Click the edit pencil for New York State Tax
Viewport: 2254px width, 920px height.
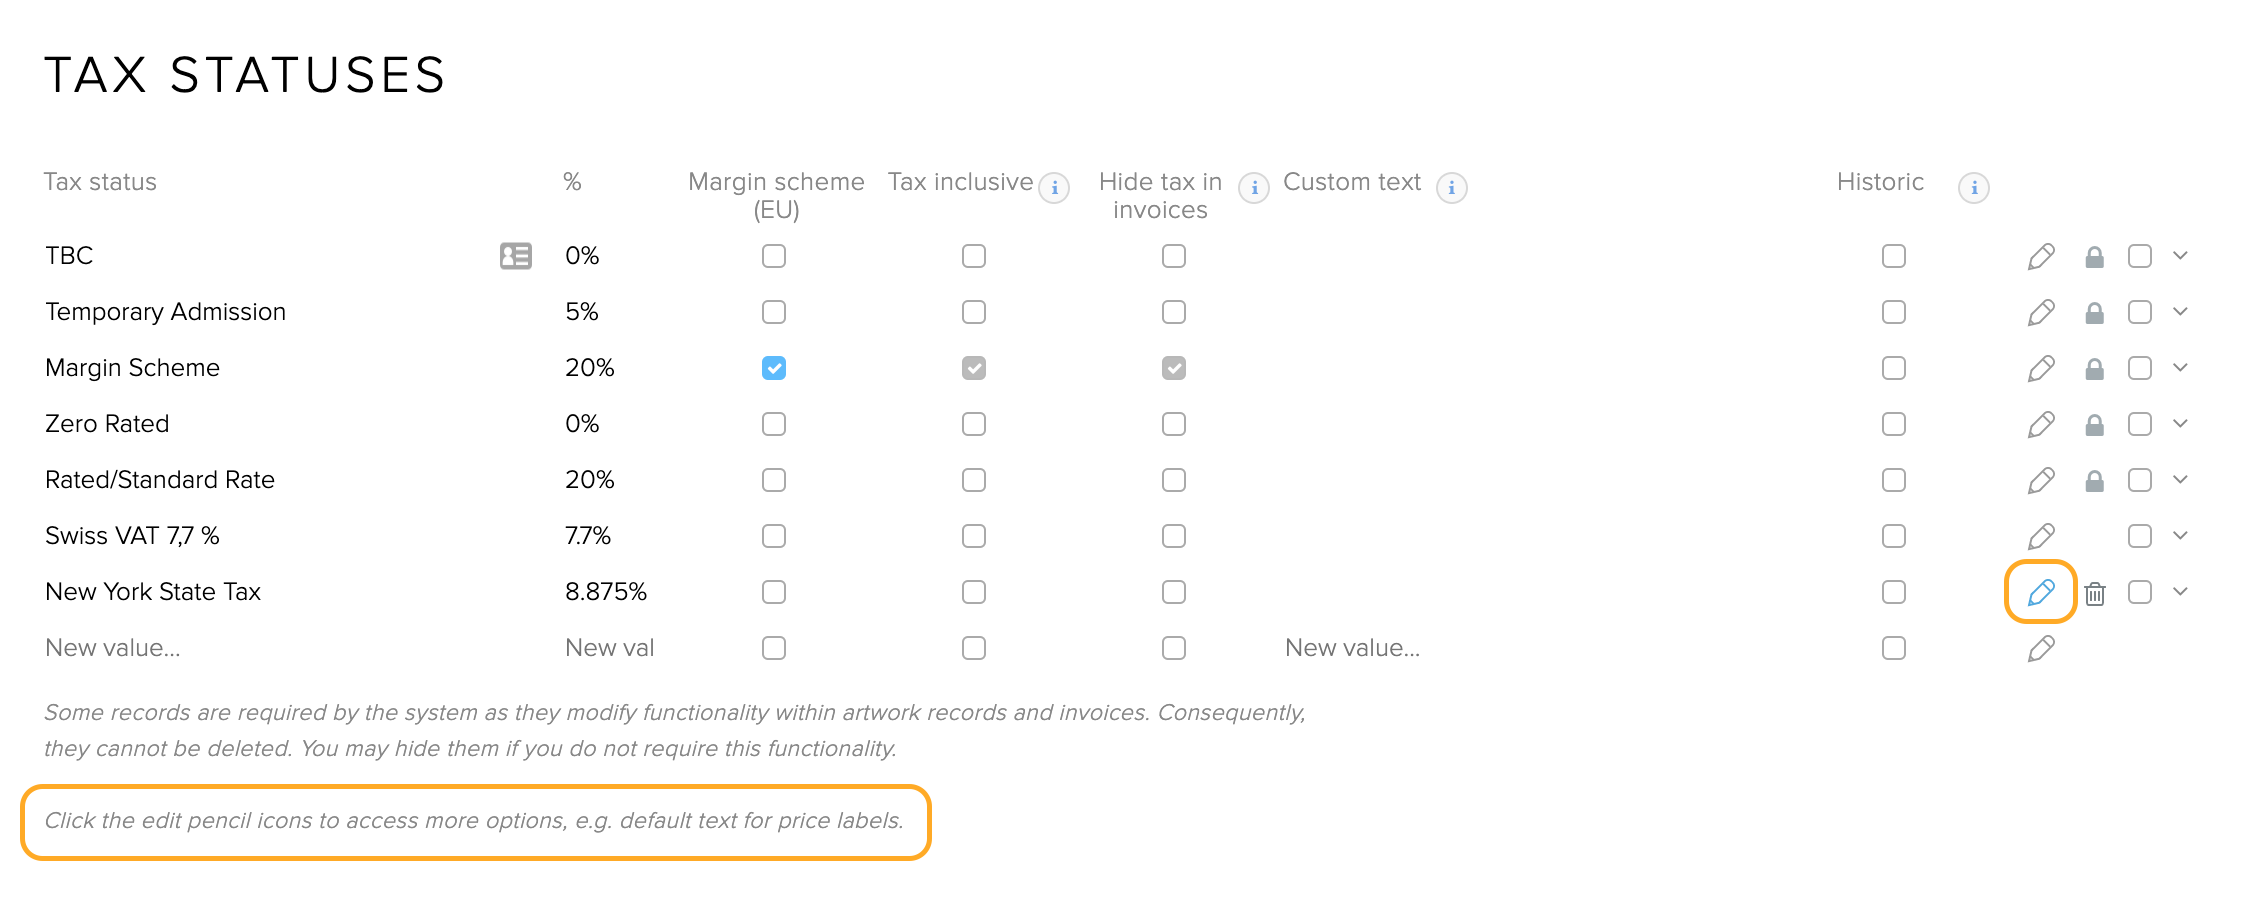pyautogui.click(x=2041, y=592)
